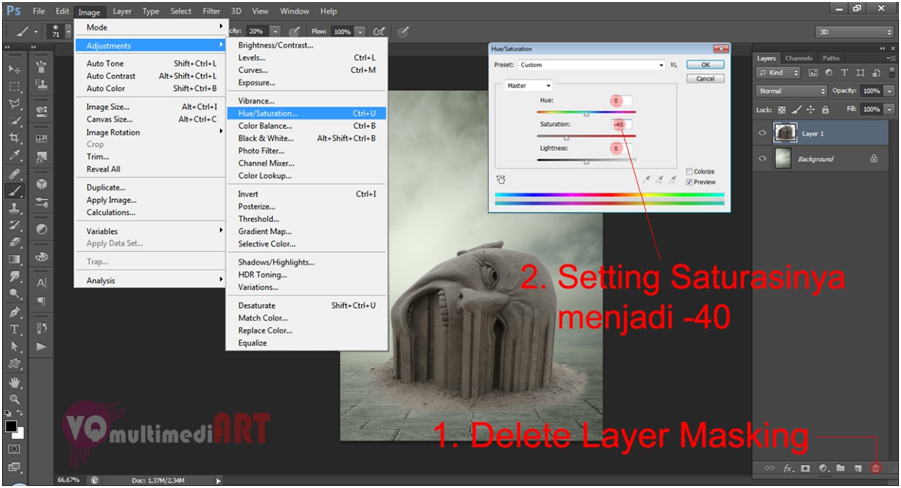The image size is (901, 488).
Task: Select the Clone Stamp tool
Action: (x=14, y=208)
